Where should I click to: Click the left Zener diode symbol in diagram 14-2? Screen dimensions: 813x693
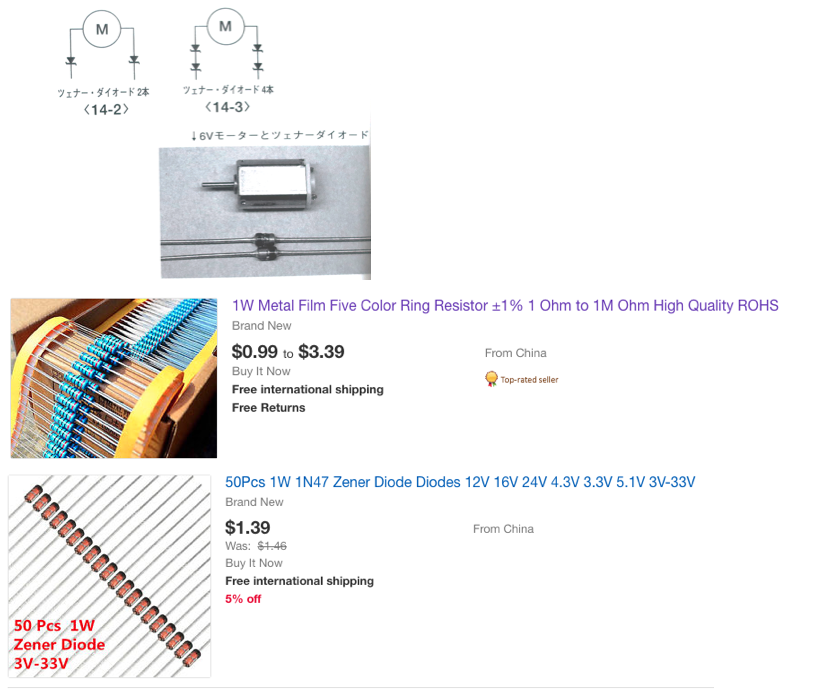(71, 63)
